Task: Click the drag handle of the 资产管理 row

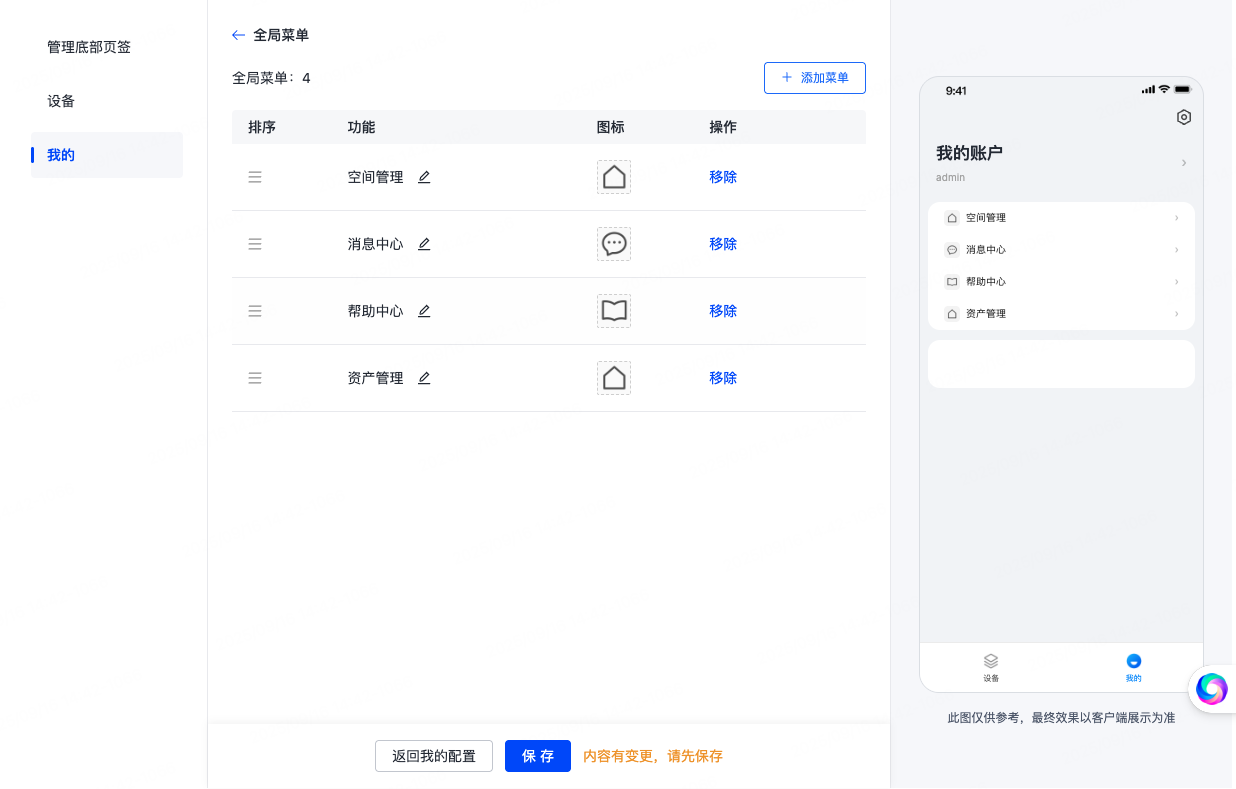Action: coord(255,378)
